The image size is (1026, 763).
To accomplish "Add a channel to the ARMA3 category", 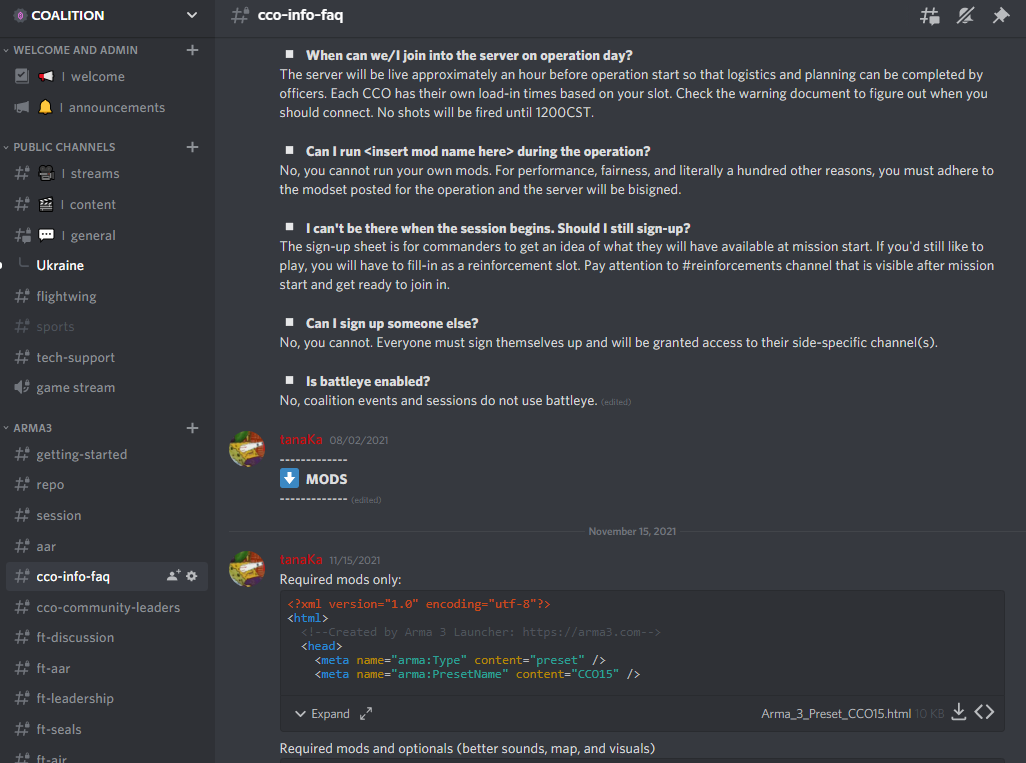I will tap(192, 428).
